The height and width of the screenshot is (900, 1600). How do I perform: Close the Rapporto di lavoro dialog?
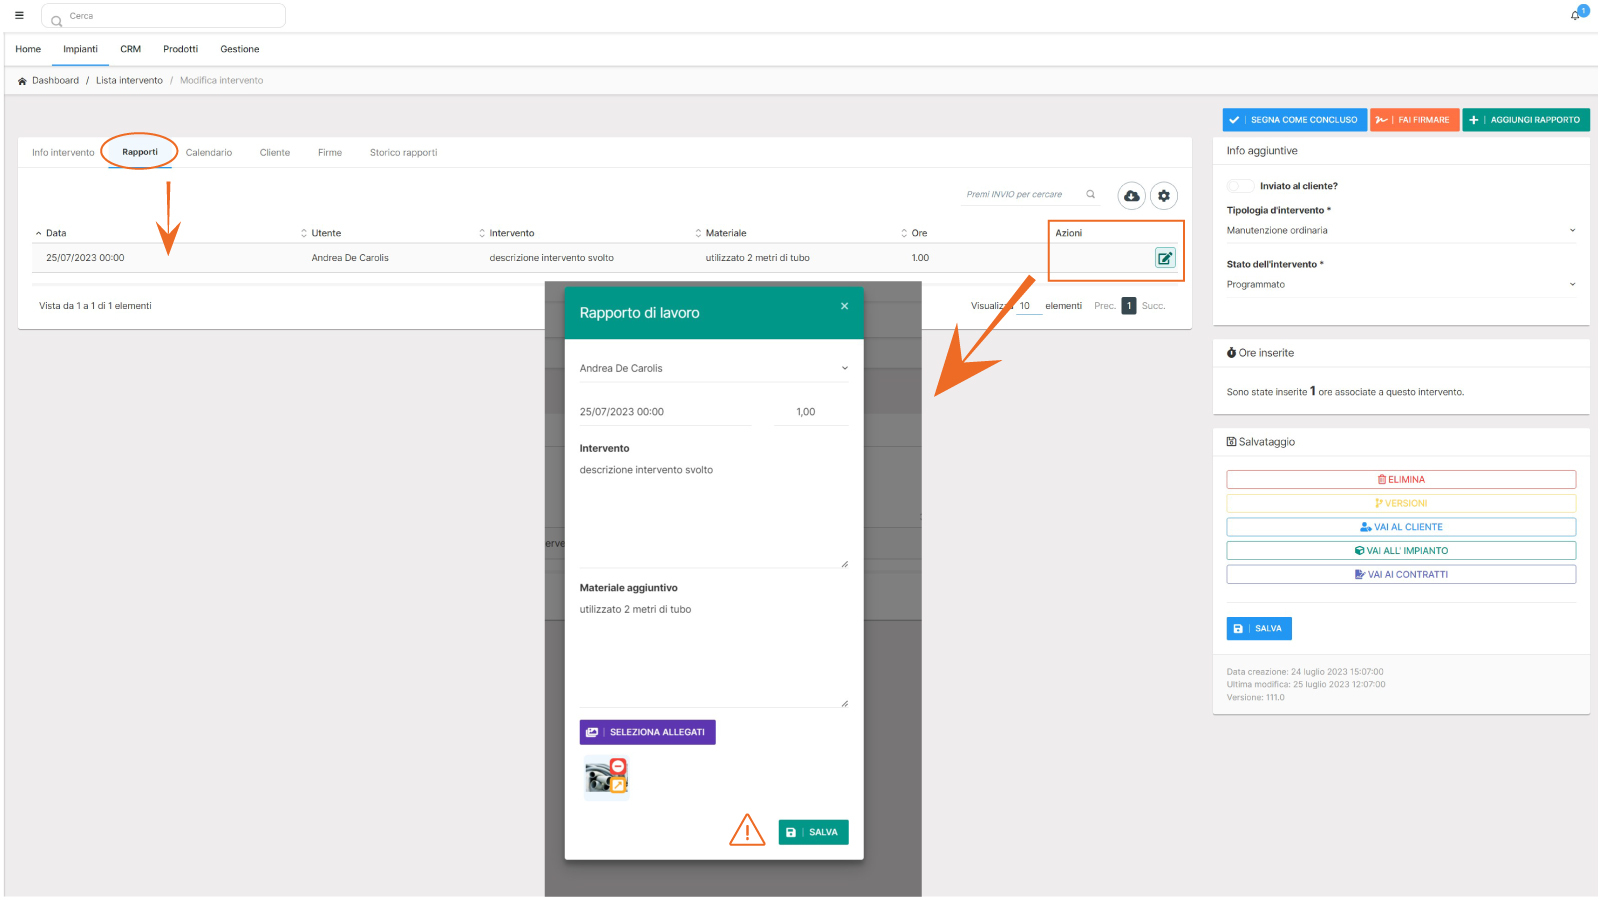(x=844, y=306)
